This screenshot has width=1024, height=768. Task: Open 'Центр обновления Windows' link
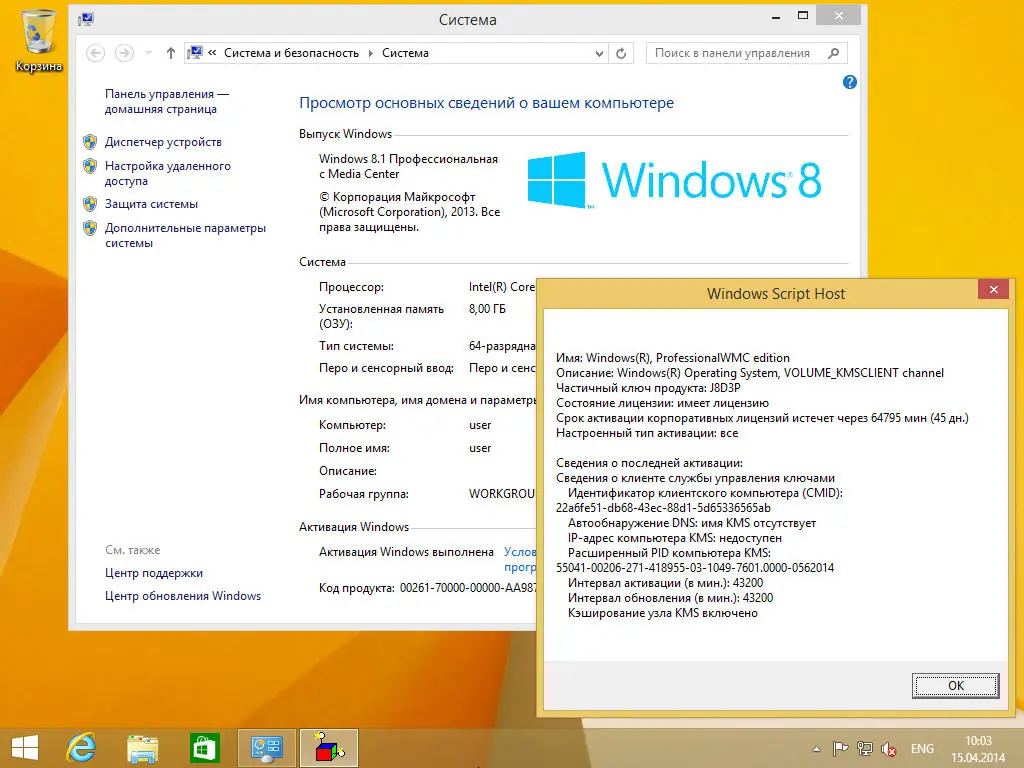pos(183,596)
